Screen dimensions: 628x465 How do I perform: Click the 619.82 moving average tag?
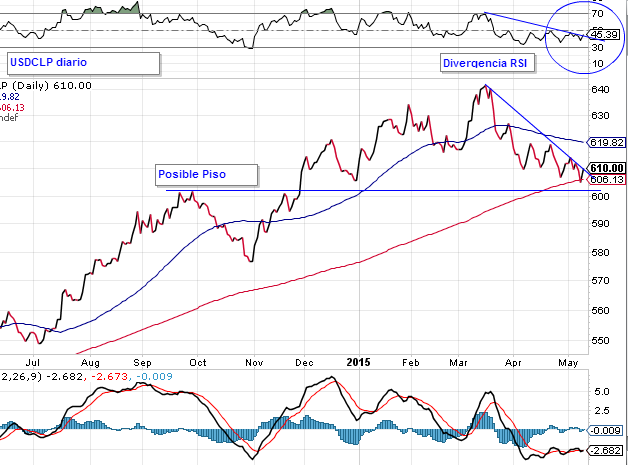[x=607, y=142]
